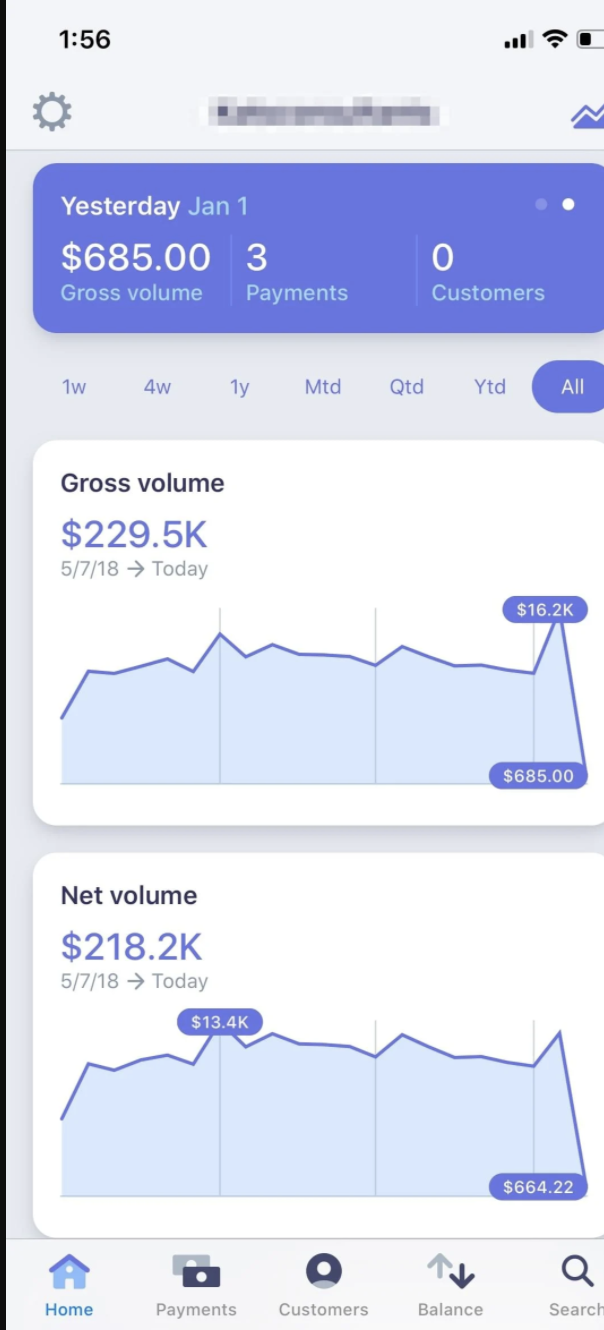Select the 1w time range

pos(74,387)
